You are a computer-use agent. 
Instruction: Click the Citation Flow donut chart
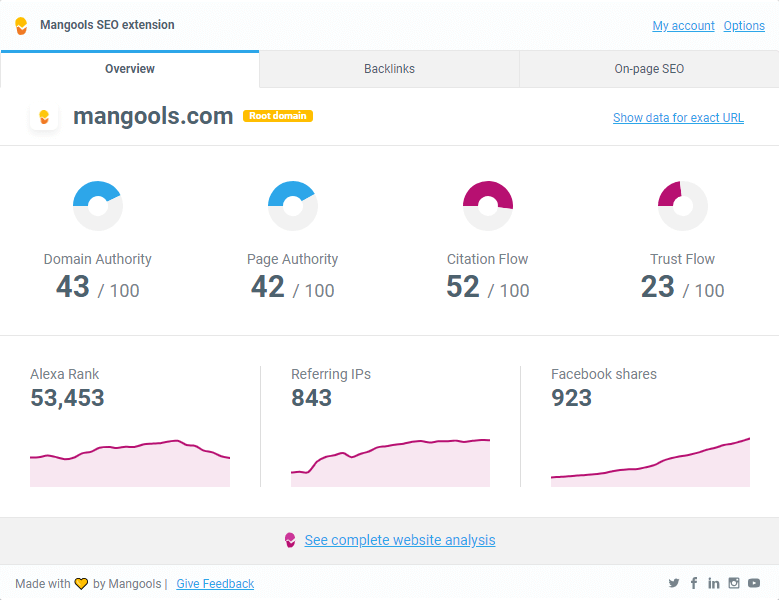click(488, 206)
